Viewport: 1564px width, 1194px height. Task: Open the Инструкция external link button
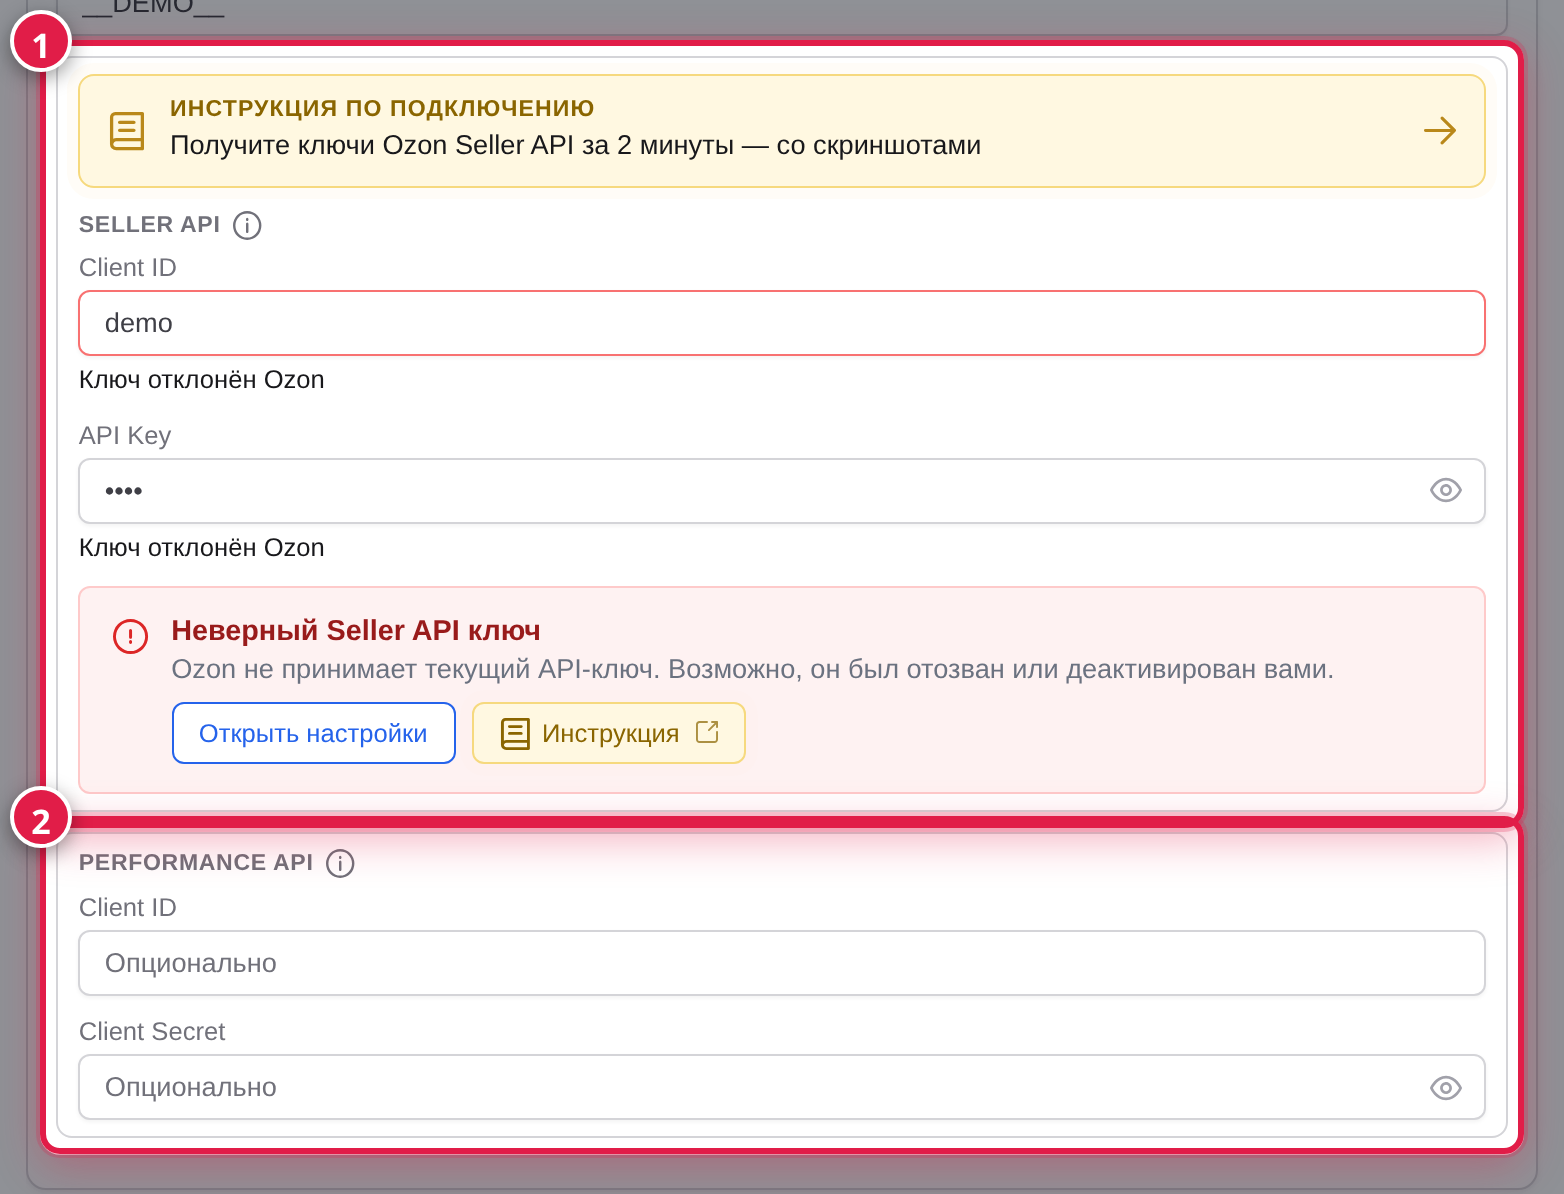tap(609, 733)
